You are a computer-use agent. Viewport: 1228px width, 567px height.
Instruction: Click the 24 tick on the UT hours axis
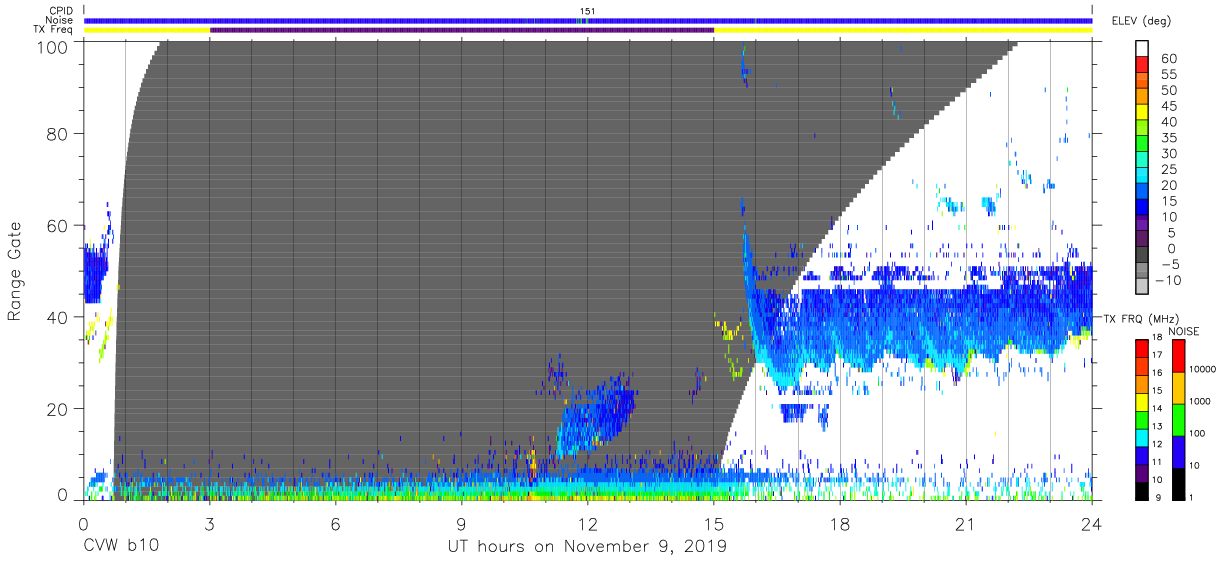pyautogui.click(x=1092, y=524)
